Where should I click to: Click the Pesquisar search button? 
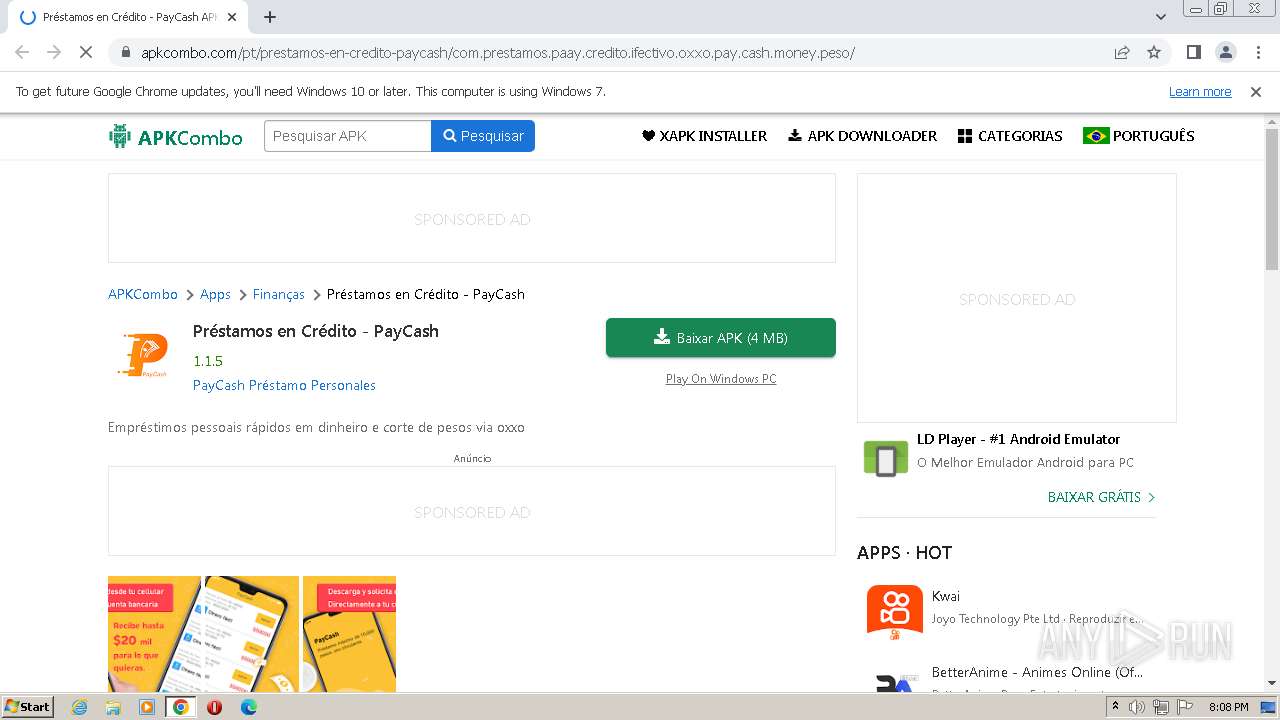(483, 136)
